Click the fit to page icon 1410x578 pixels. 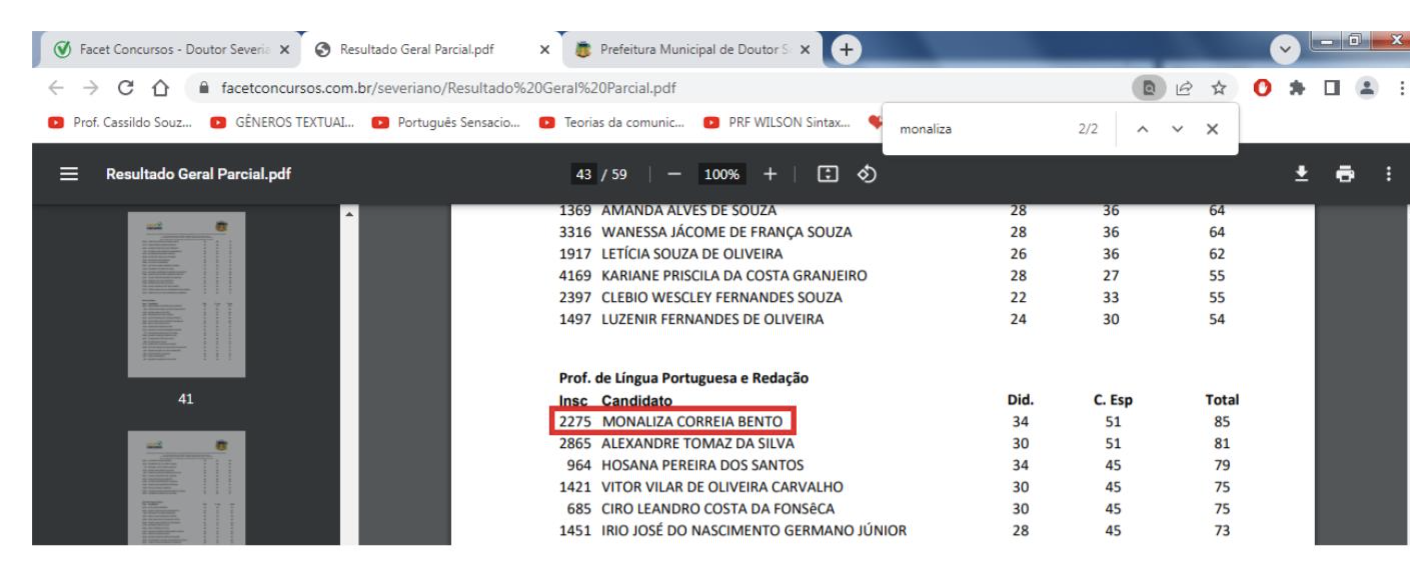click(x=827, y=174)
